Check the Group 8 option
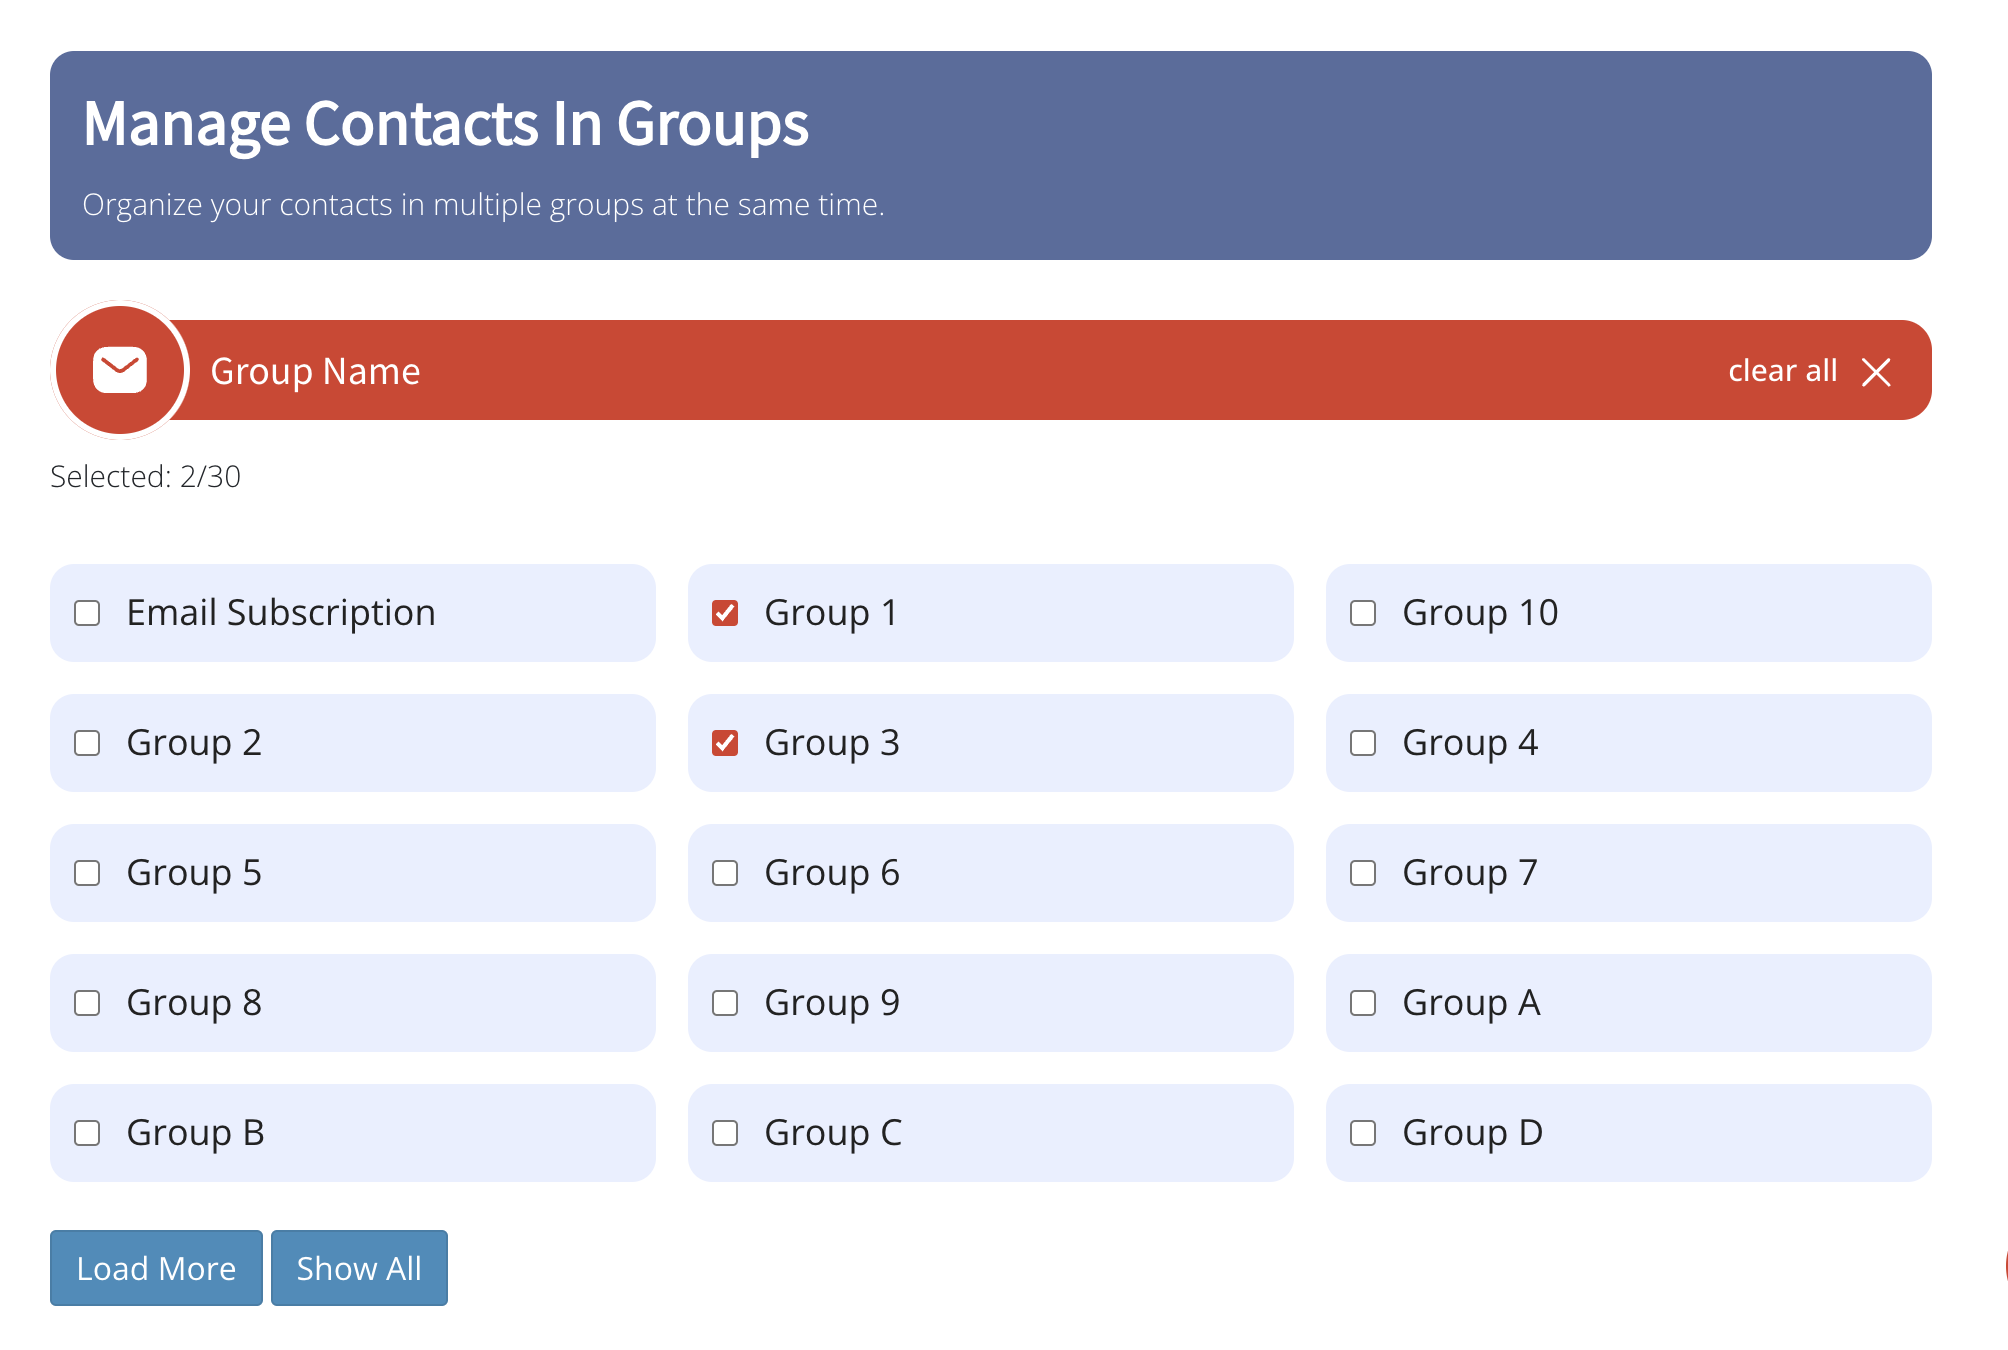The image size is (2008, 1350). [x=87, y=1002]
